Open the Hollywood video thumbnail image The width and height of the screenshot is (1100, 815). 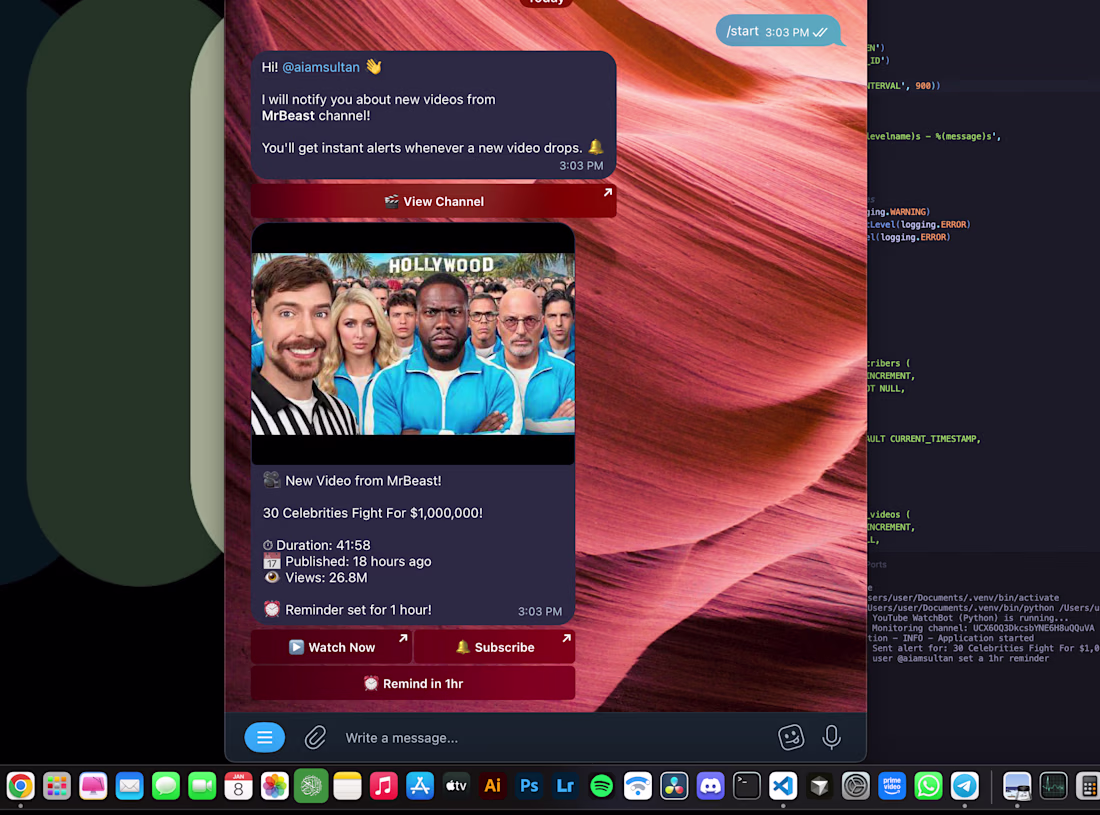point(413,344)
